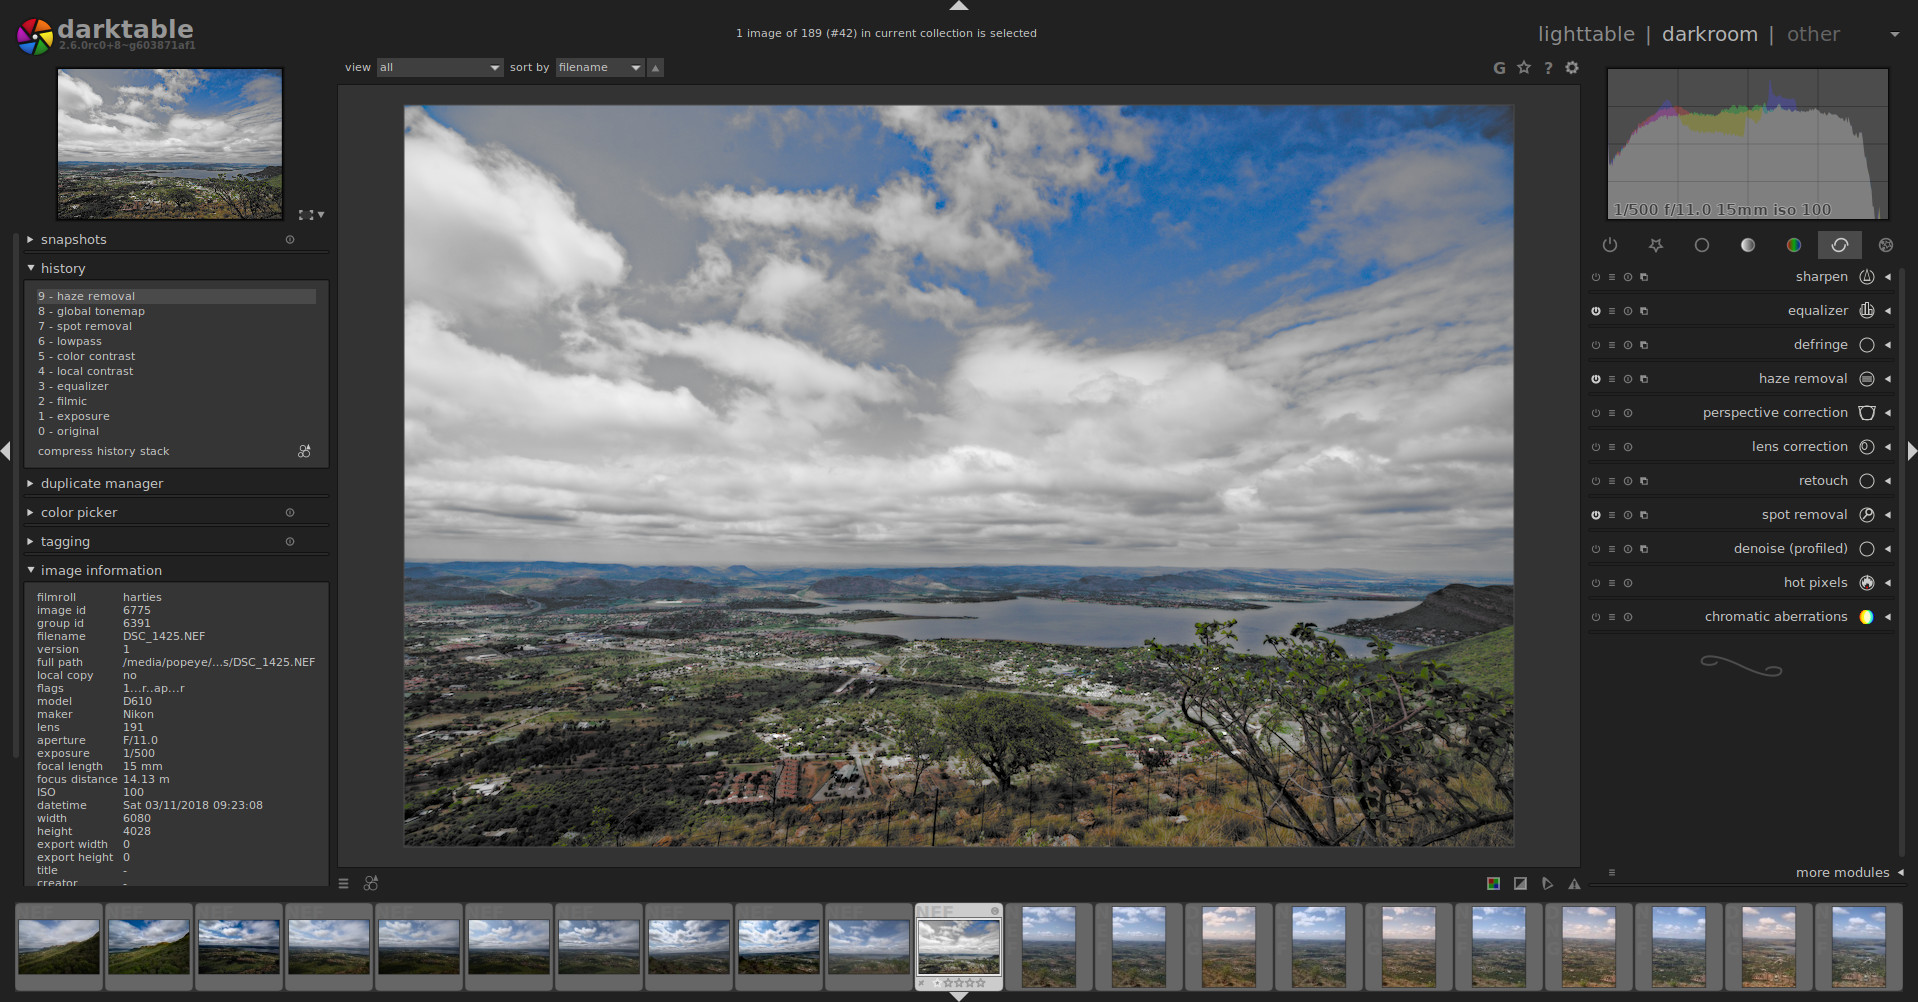Open the other views tab

coord(1812,34)
